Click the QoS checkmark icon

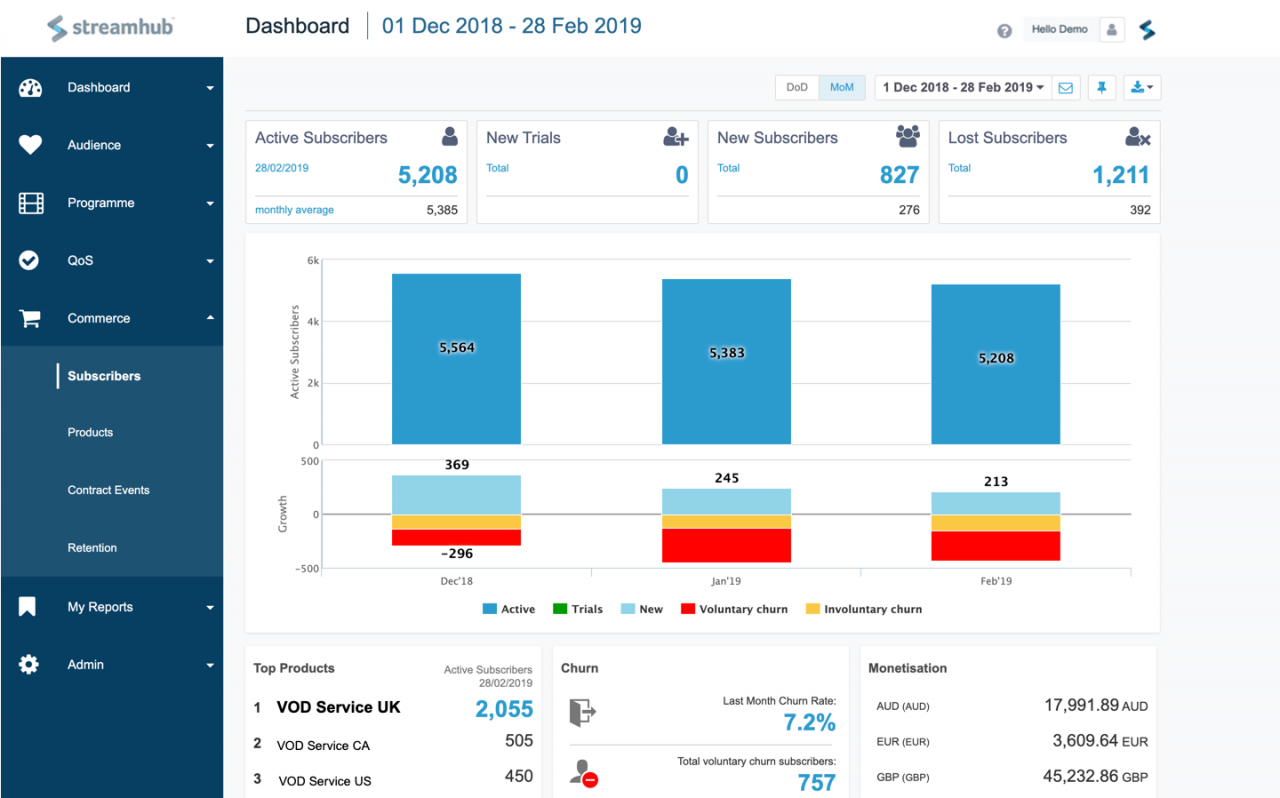30,260
